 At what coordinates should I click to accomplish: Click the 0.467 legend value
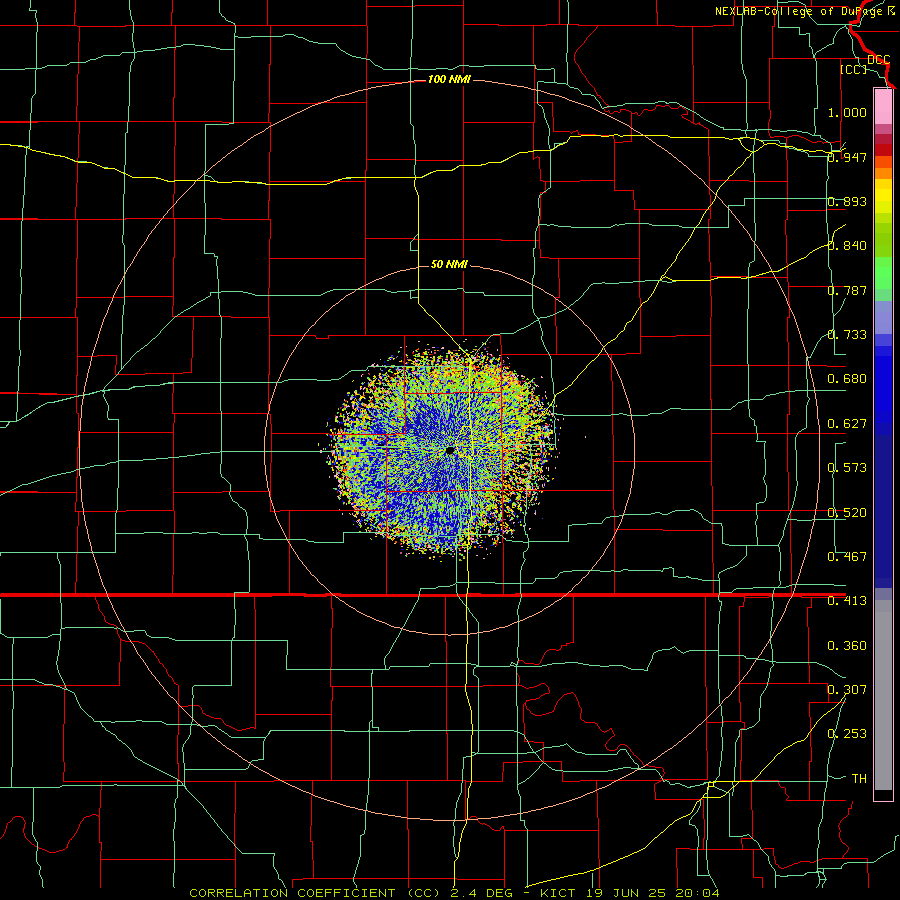tap(847, 557)
